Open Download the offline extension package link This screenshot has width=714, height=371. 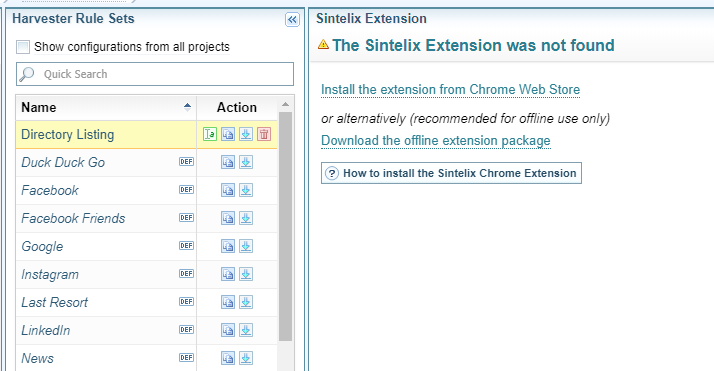(x=436, y=141)
